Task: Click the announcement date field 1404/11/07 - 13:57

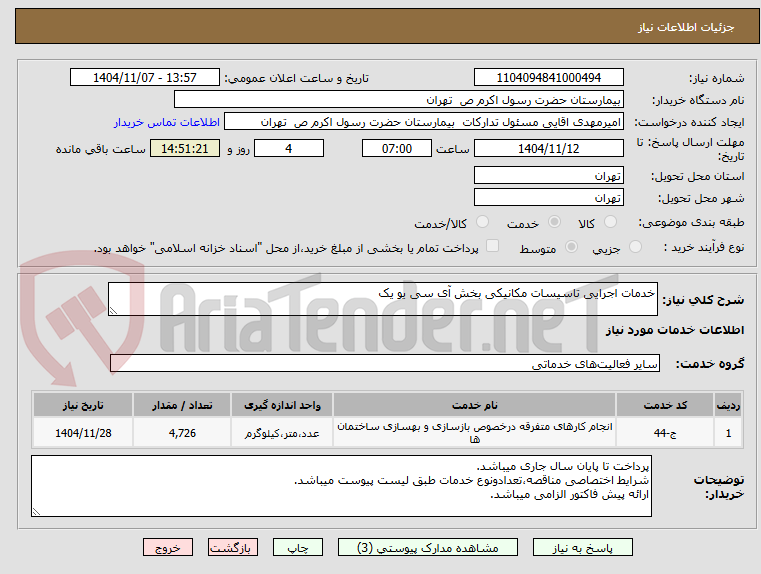Action: (145, 77)
